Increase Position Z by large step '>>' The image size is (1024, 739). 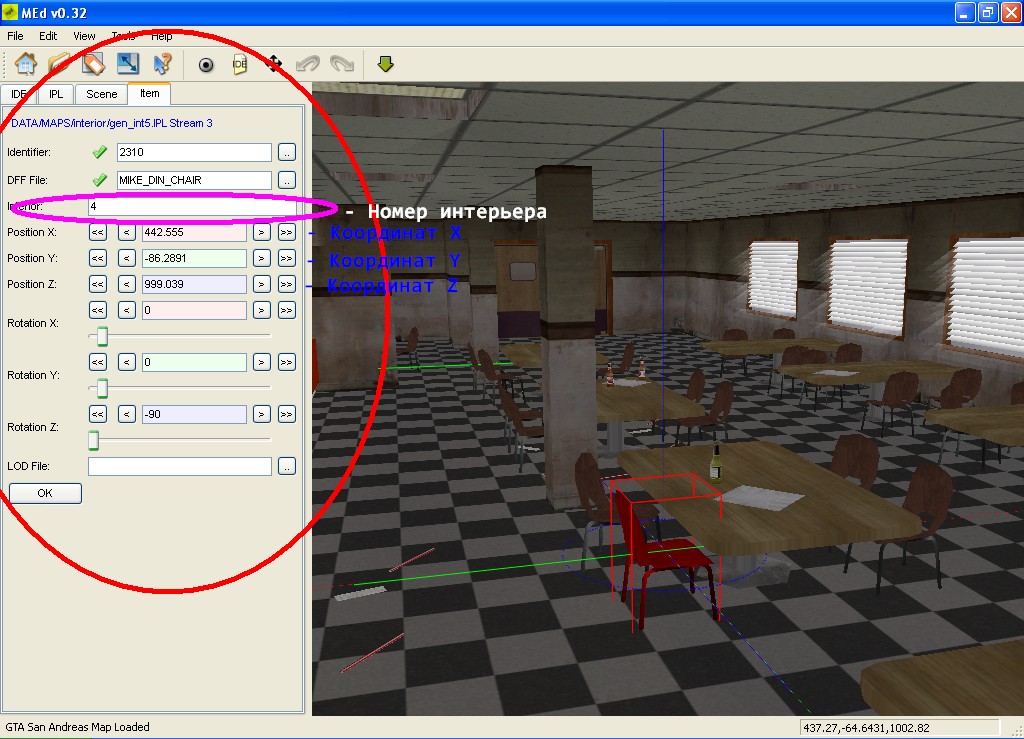287,285
